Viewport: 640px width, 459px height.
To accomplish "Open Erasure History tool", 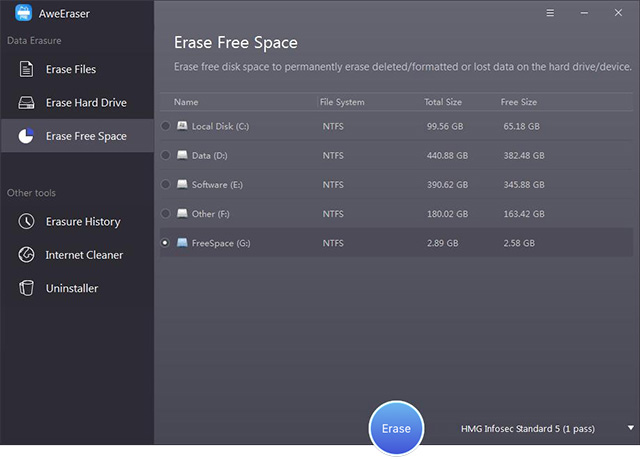I will pos(77,222).
